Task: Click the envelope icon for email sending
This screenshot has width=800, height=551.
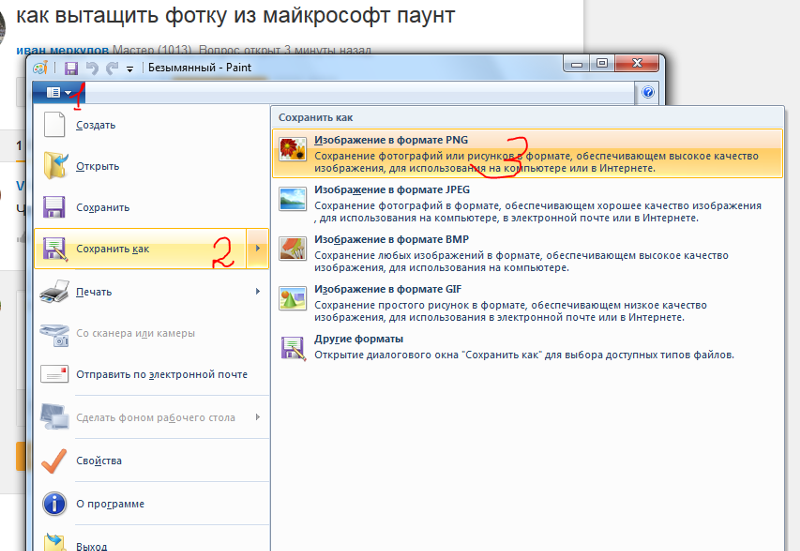Action: (x=54, y=374)
